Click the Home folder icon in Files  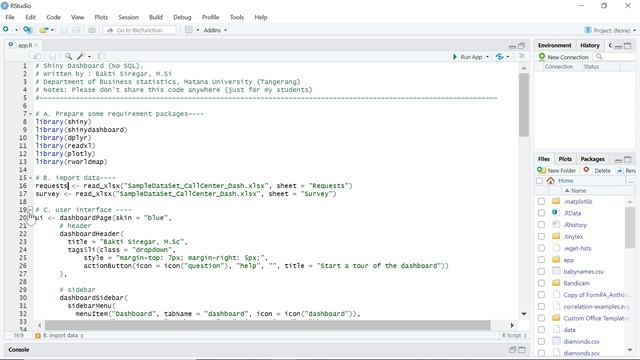(x=551, y=180)
